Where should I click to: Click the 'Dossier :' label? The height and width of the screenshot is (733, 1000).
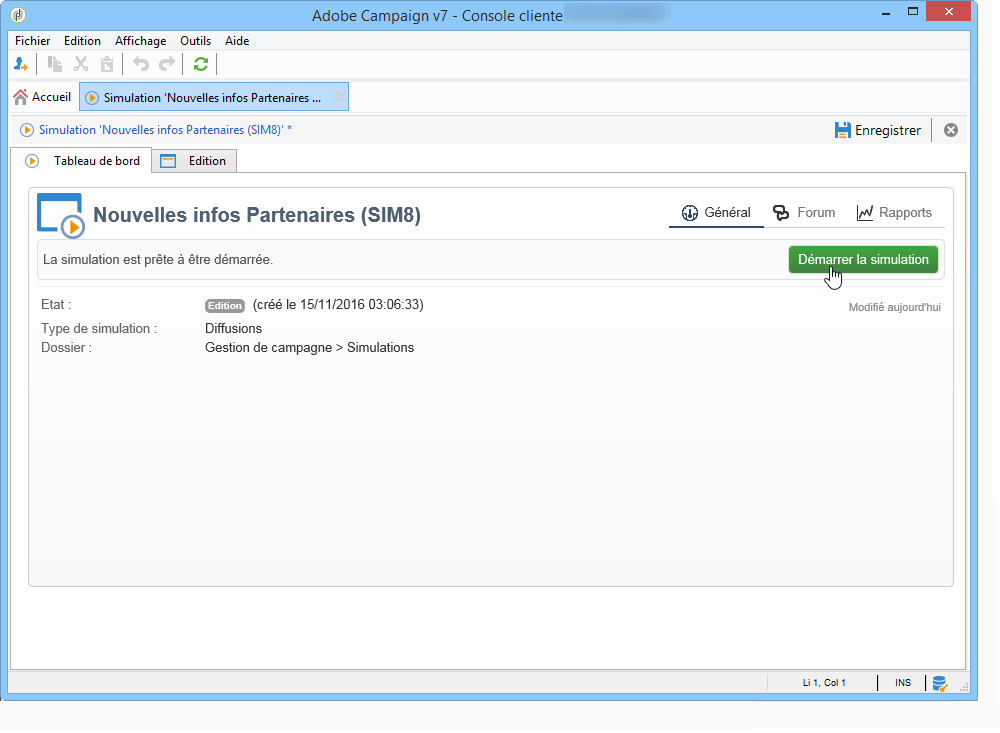click(66, 348)
